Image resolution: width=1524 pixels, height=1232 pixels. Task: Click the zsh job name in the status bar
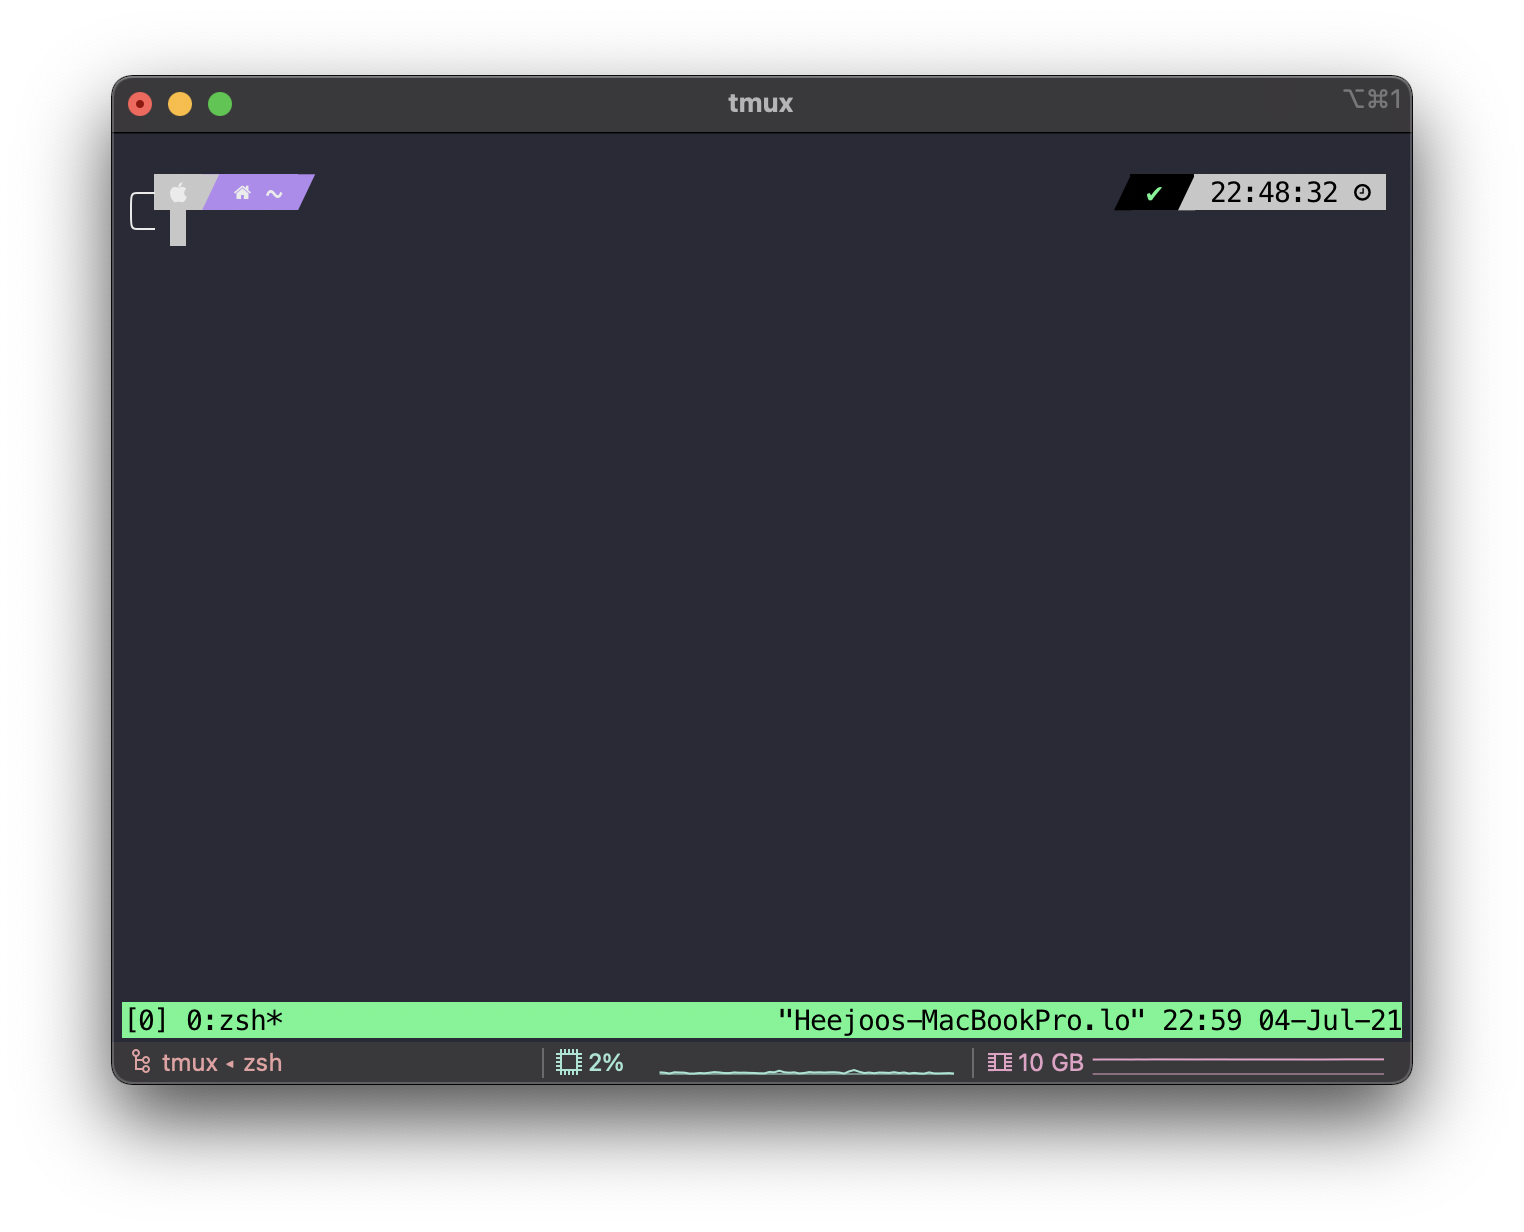tap(263, 1063)
